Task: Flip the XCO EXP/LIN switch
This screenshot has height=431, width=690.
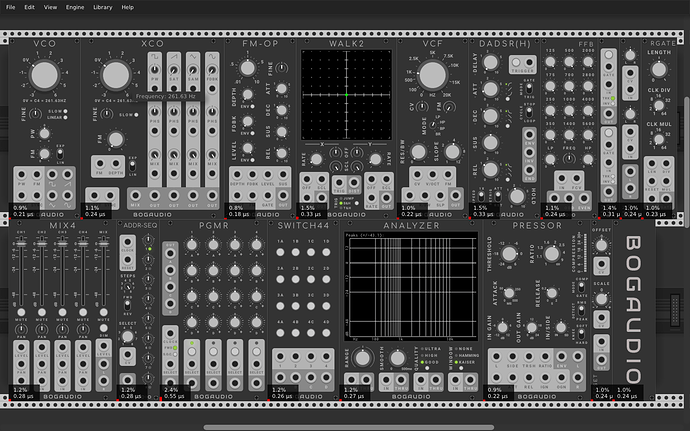Action: point(132,166)
